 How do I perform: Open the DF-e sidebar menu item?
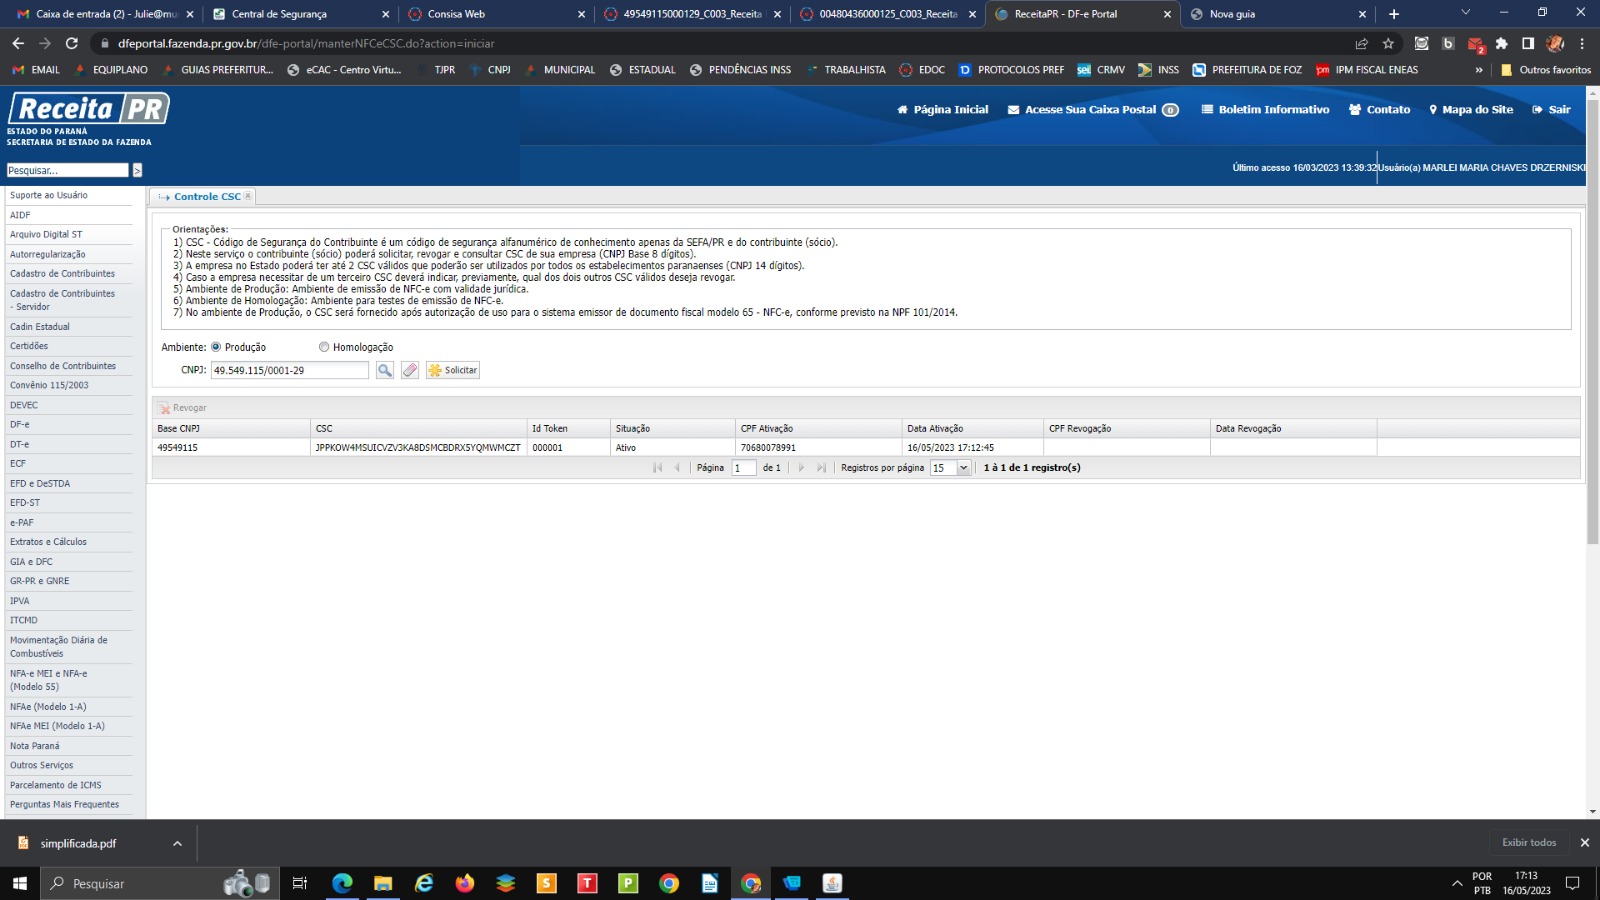(x=20, y=424)
